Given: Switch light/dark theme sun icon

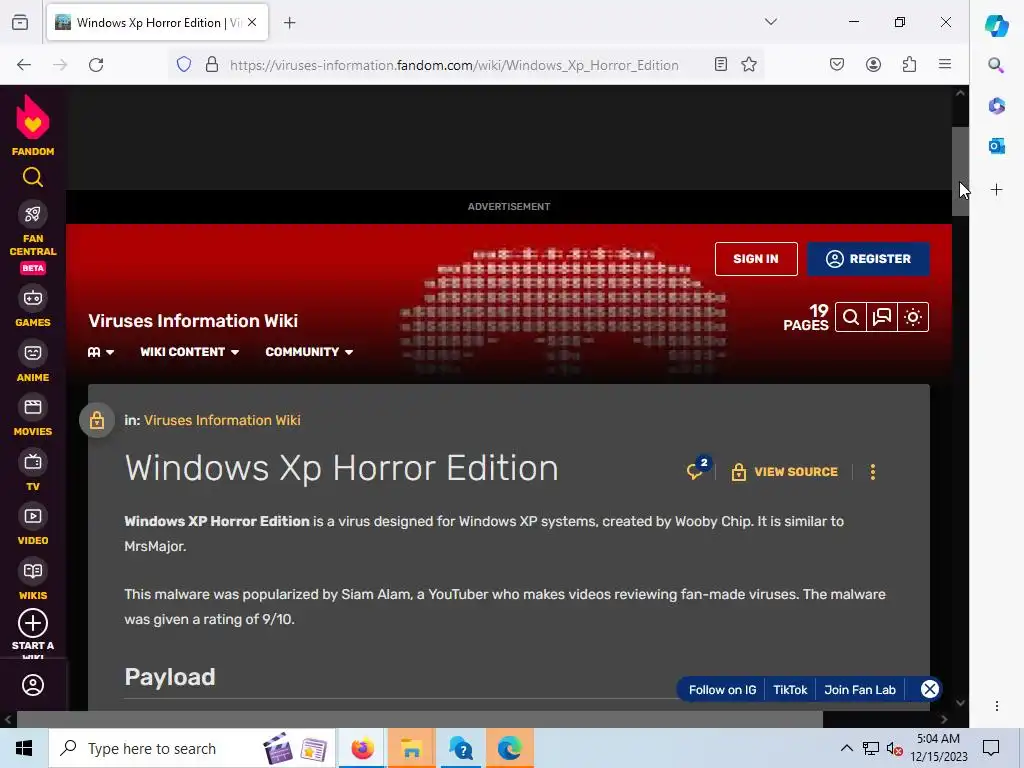Looking at the screenshot, I should pyautogui.click(x=914, y=317).
